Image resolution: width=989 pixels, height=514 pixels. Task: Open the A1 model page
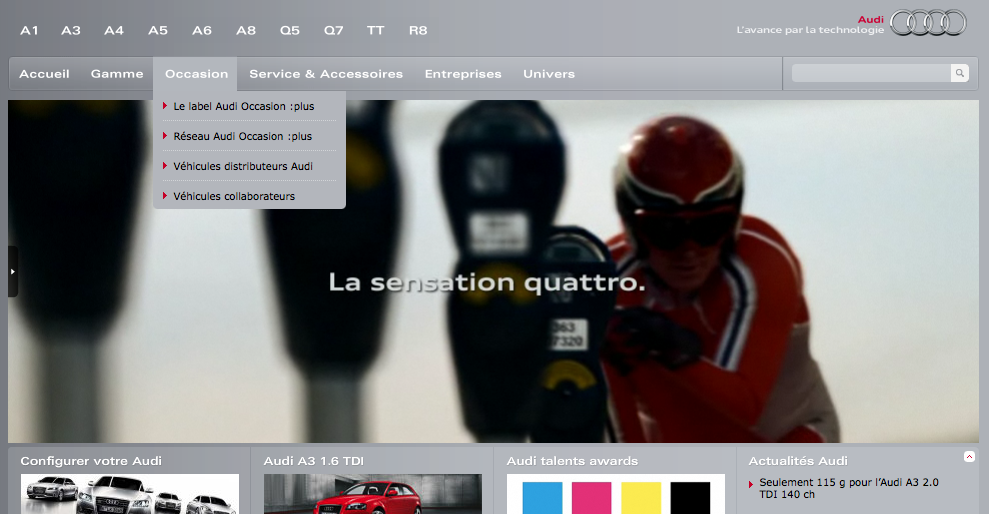29,30
